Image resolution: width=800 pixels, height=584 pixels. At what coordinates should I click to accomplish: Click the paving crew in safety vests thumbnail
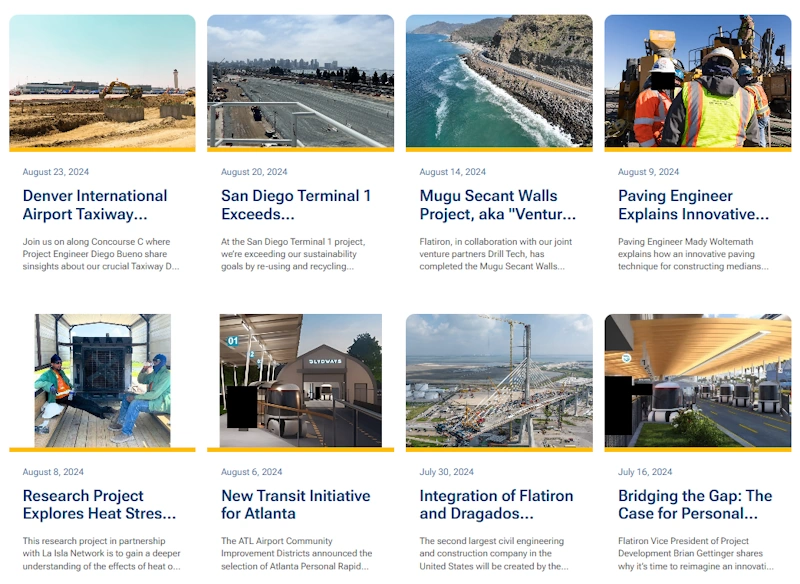[697, 82]
